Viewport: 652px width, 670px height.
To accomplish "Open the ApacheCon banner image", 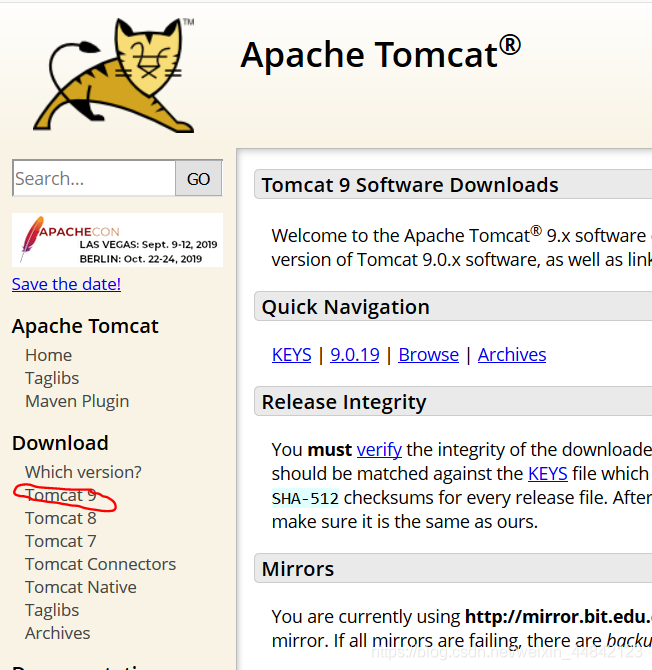I will [117, 240].
